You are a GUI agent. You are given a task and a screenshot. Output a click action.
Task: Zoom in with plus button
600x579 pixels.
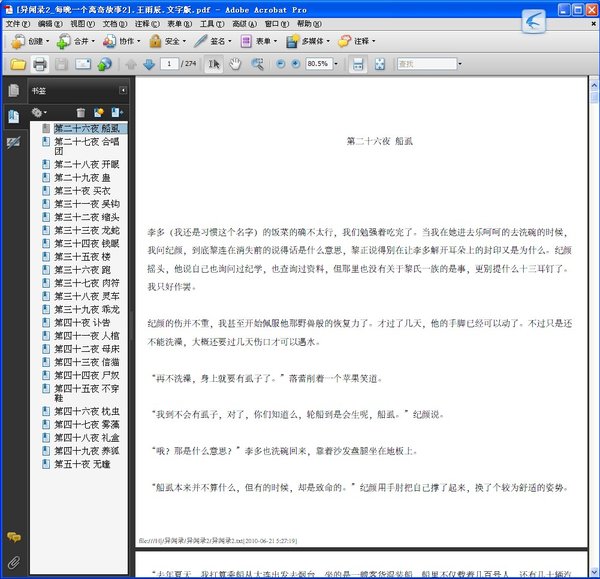(x=295, y=64)
